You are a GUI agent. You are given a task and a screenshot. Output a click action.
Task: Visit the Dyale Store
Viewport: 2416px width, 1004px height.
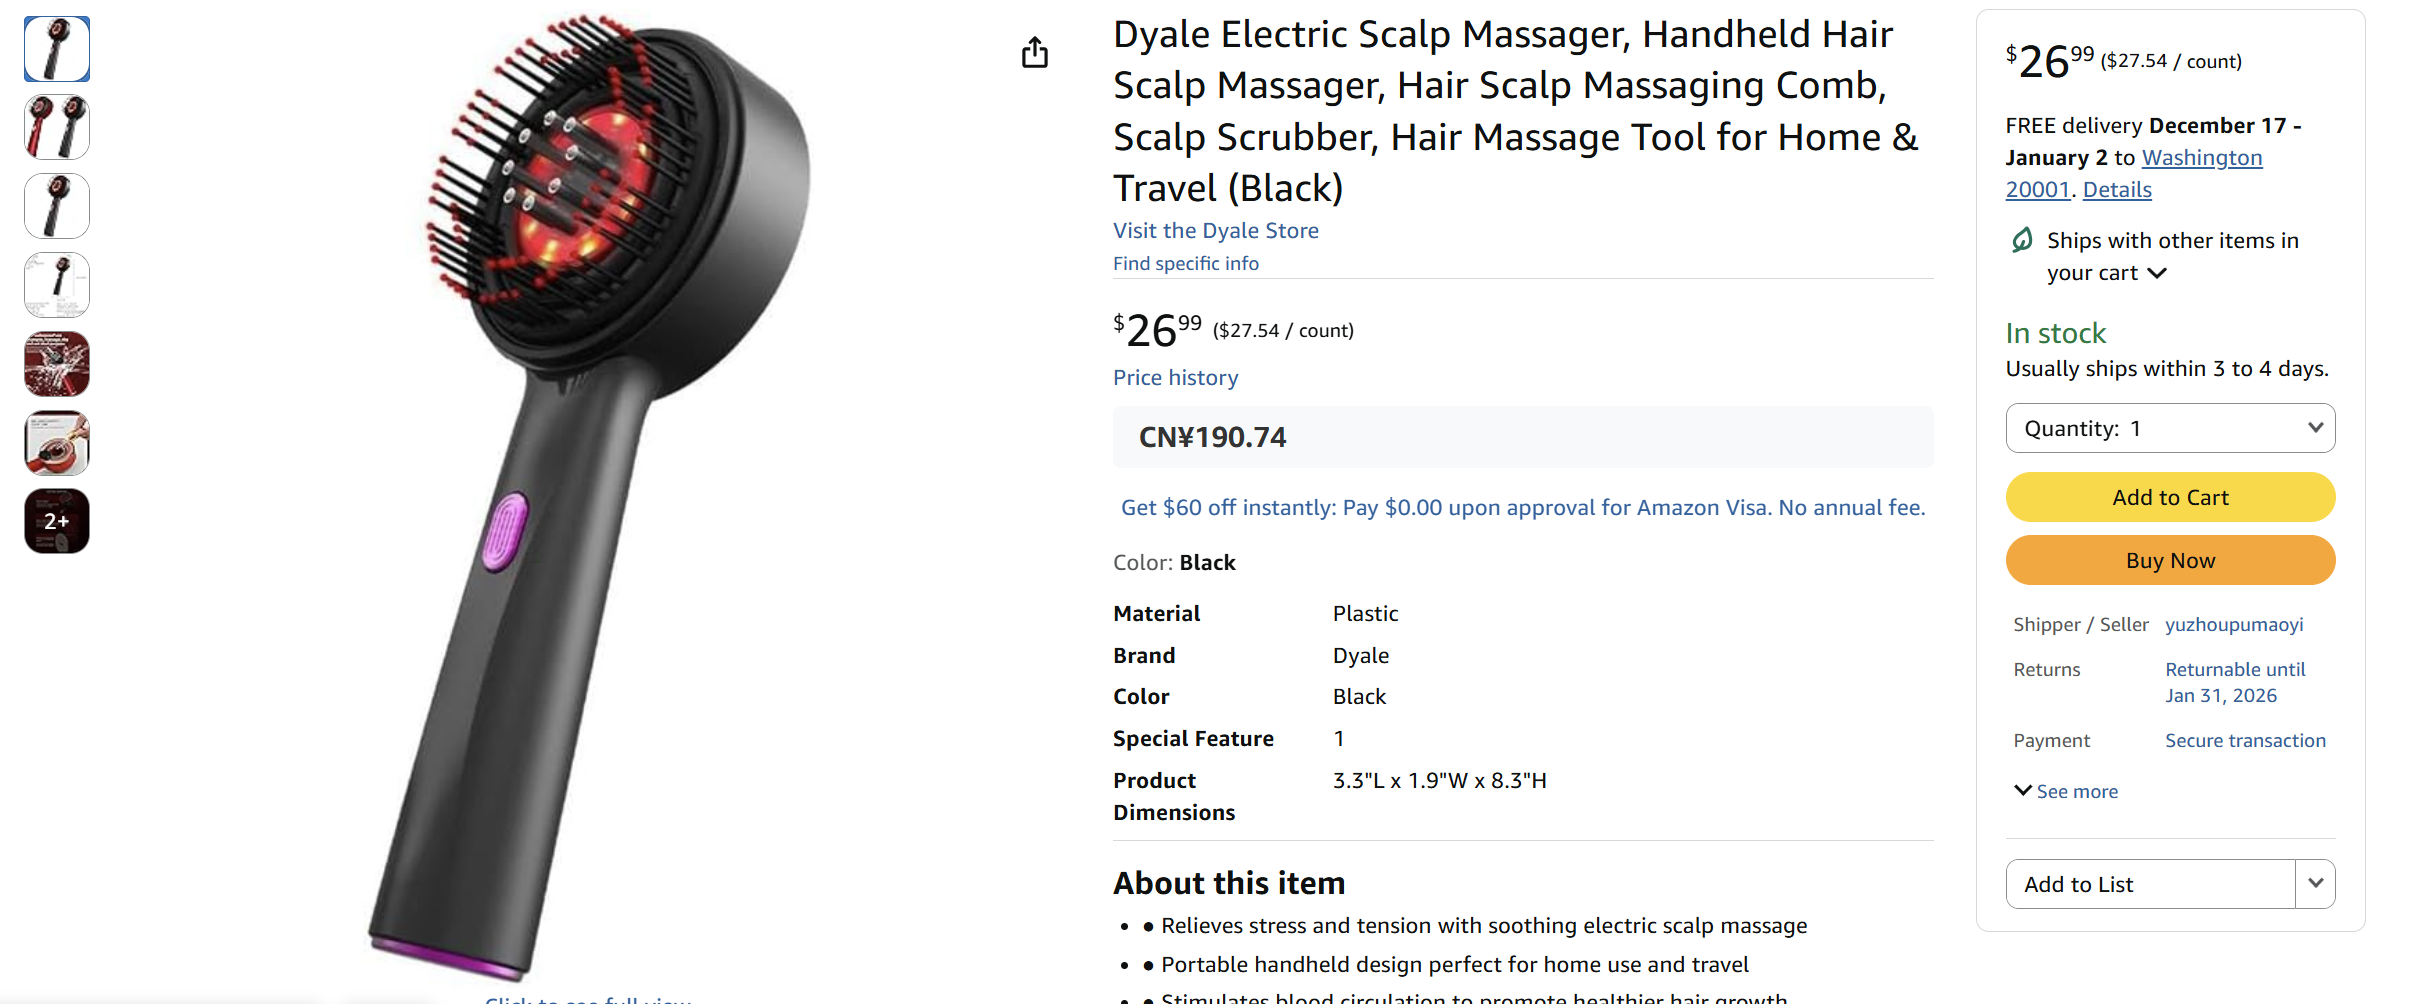click(1215, 230)
